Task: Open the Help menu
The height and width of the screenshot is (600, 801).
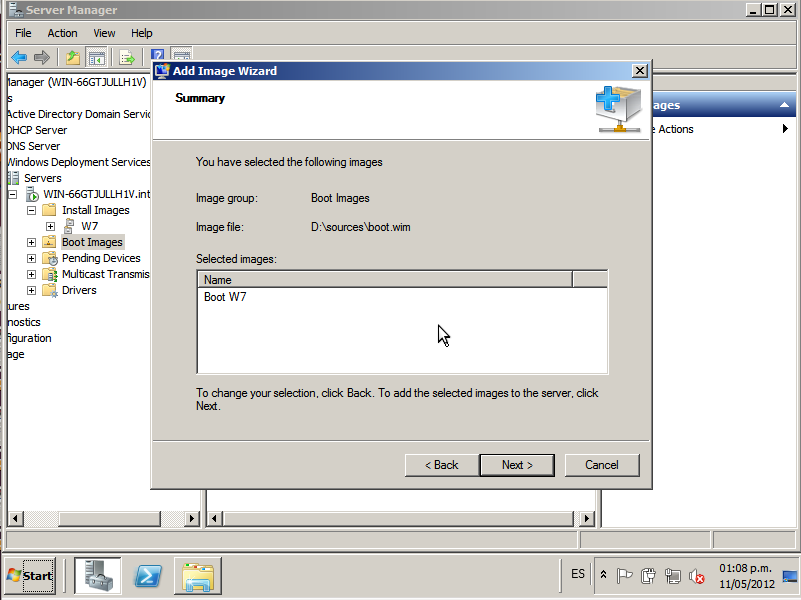Action: 142,33
